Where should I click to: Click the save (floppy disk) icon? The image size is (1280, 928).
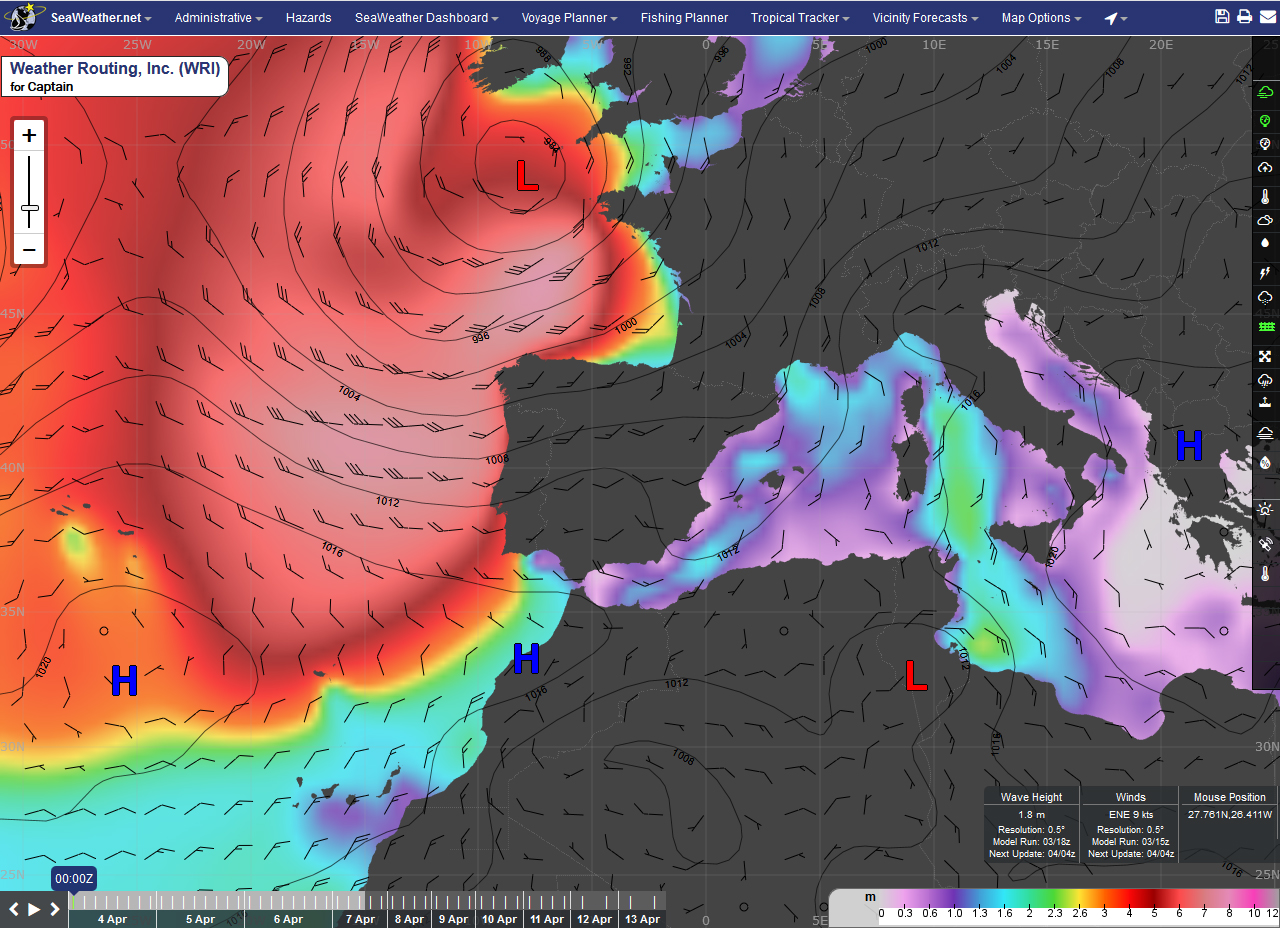tap(1222, 17)
